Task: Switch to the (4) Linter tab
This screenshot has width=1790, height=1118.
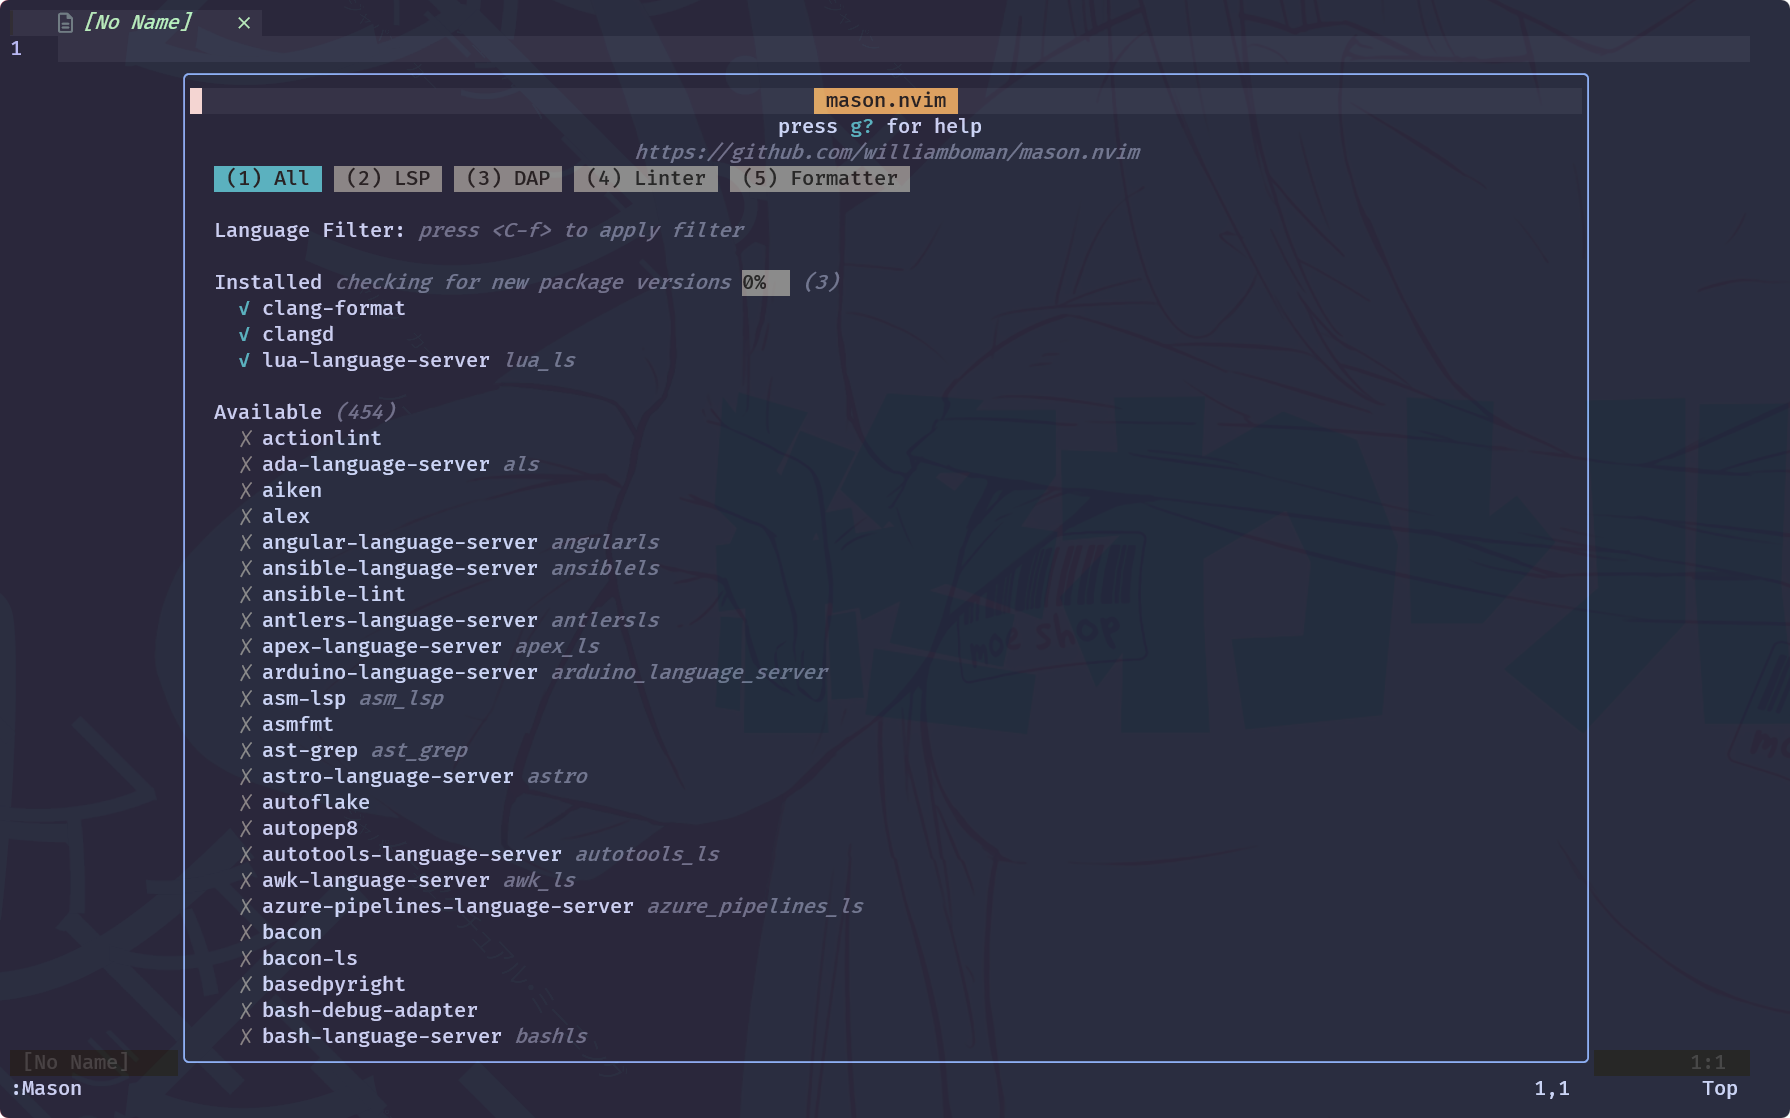Action: click(x=646, y=178)
